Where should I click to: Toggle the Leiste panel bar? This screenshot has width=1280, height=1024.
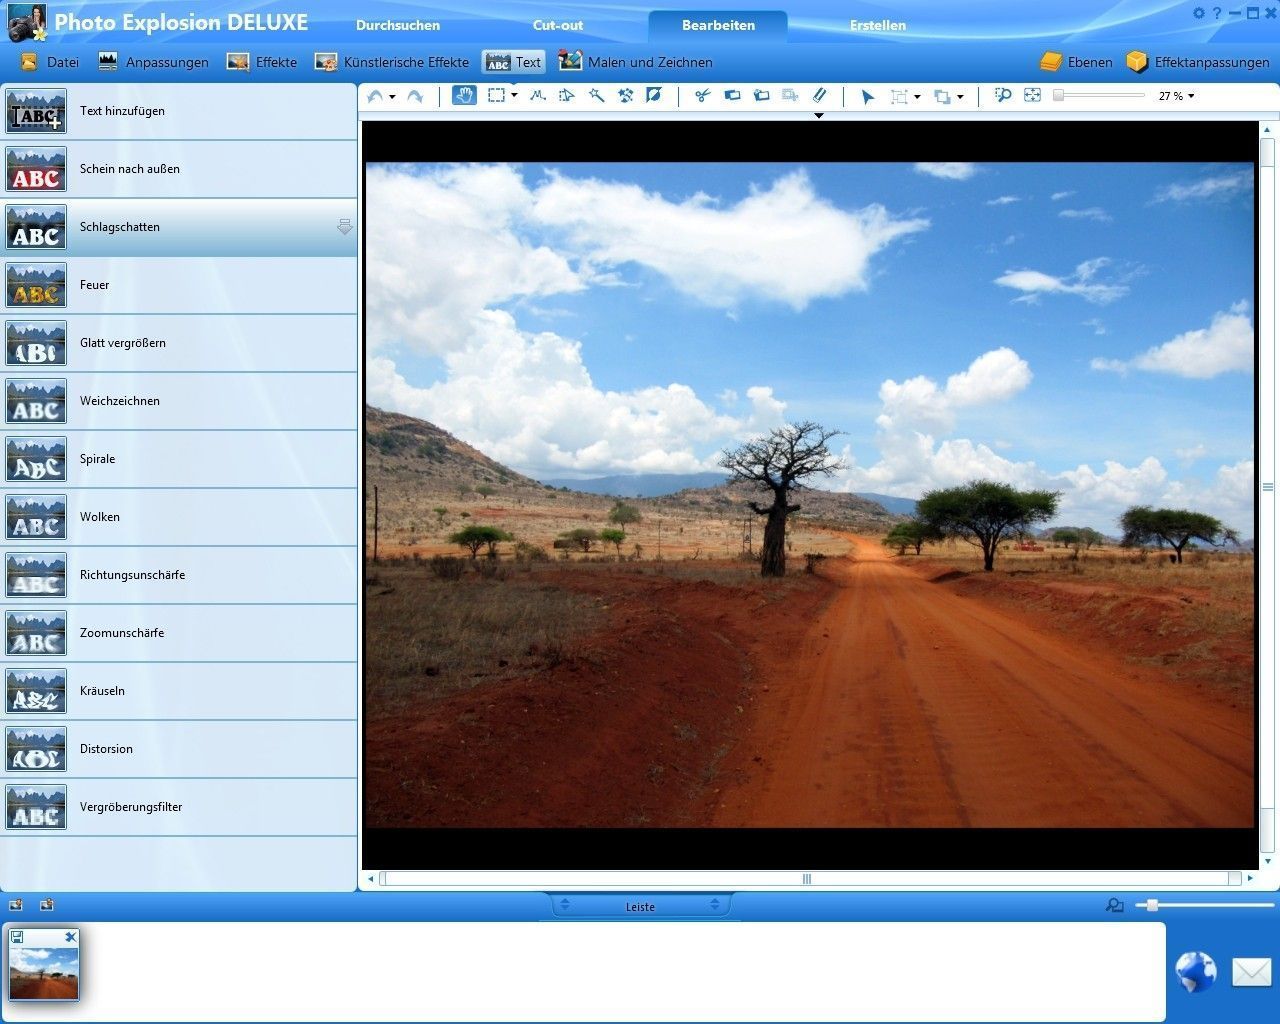pos(640,906)
